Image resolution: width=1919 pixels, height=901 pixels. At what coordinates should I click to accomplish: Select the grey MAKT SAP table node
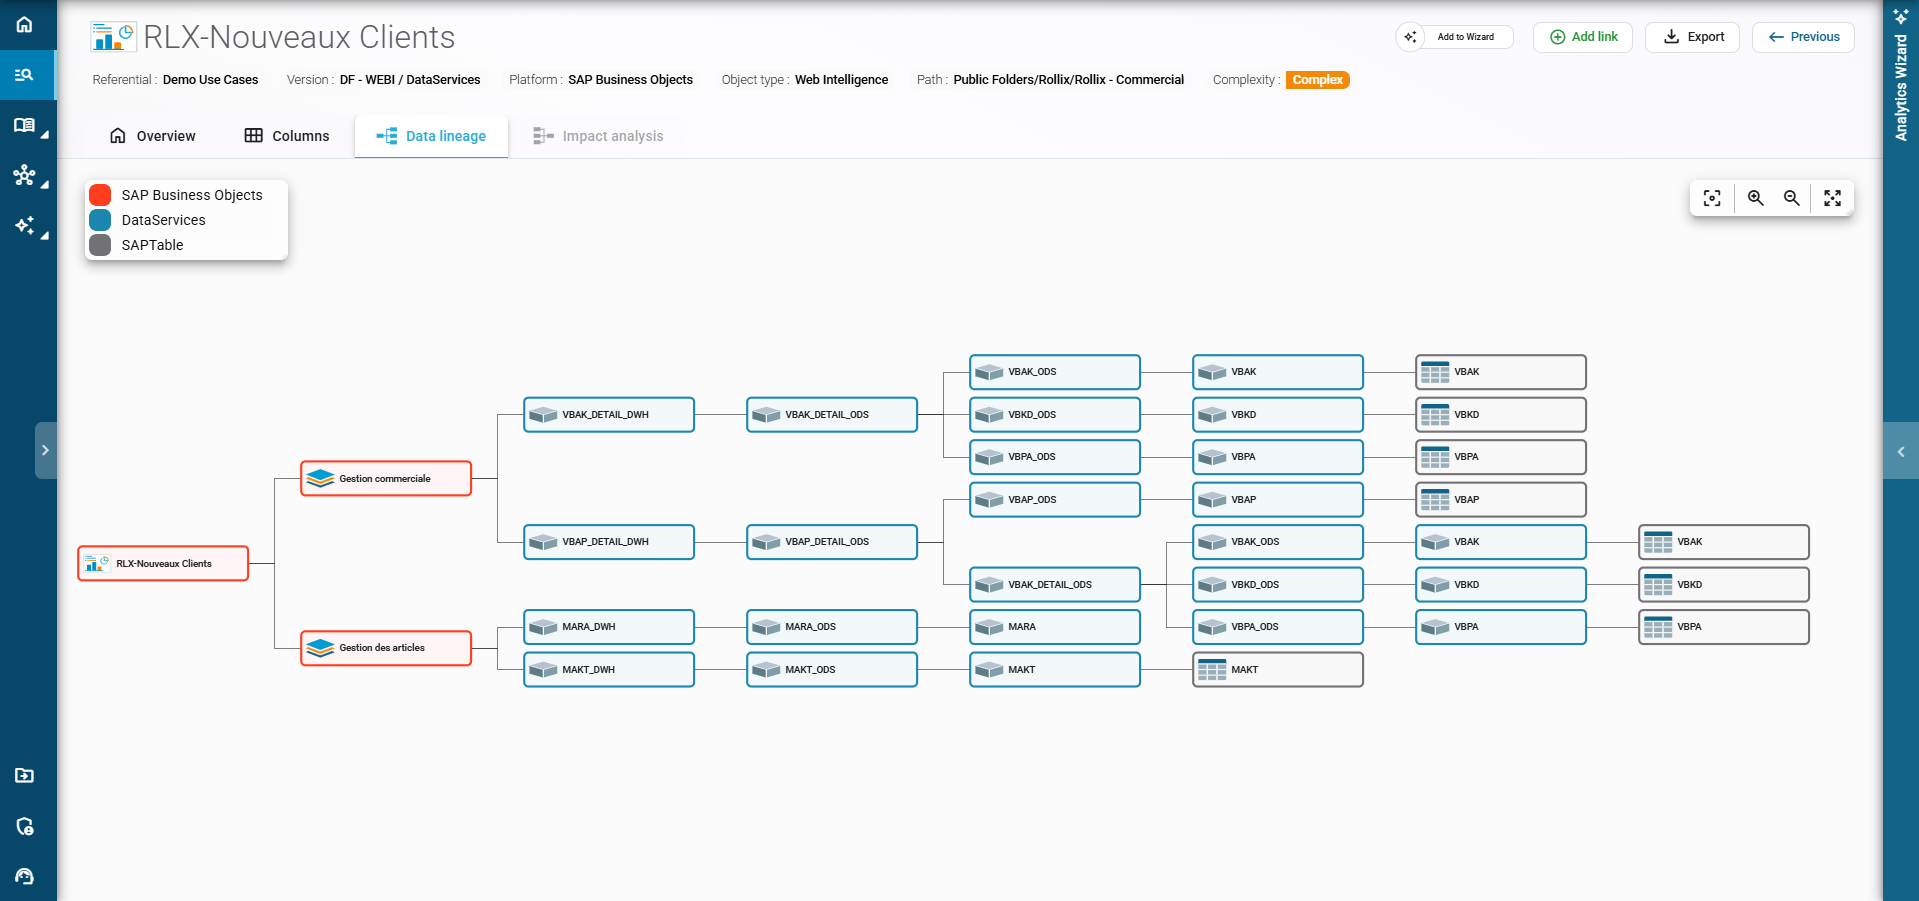[1278, 670]
